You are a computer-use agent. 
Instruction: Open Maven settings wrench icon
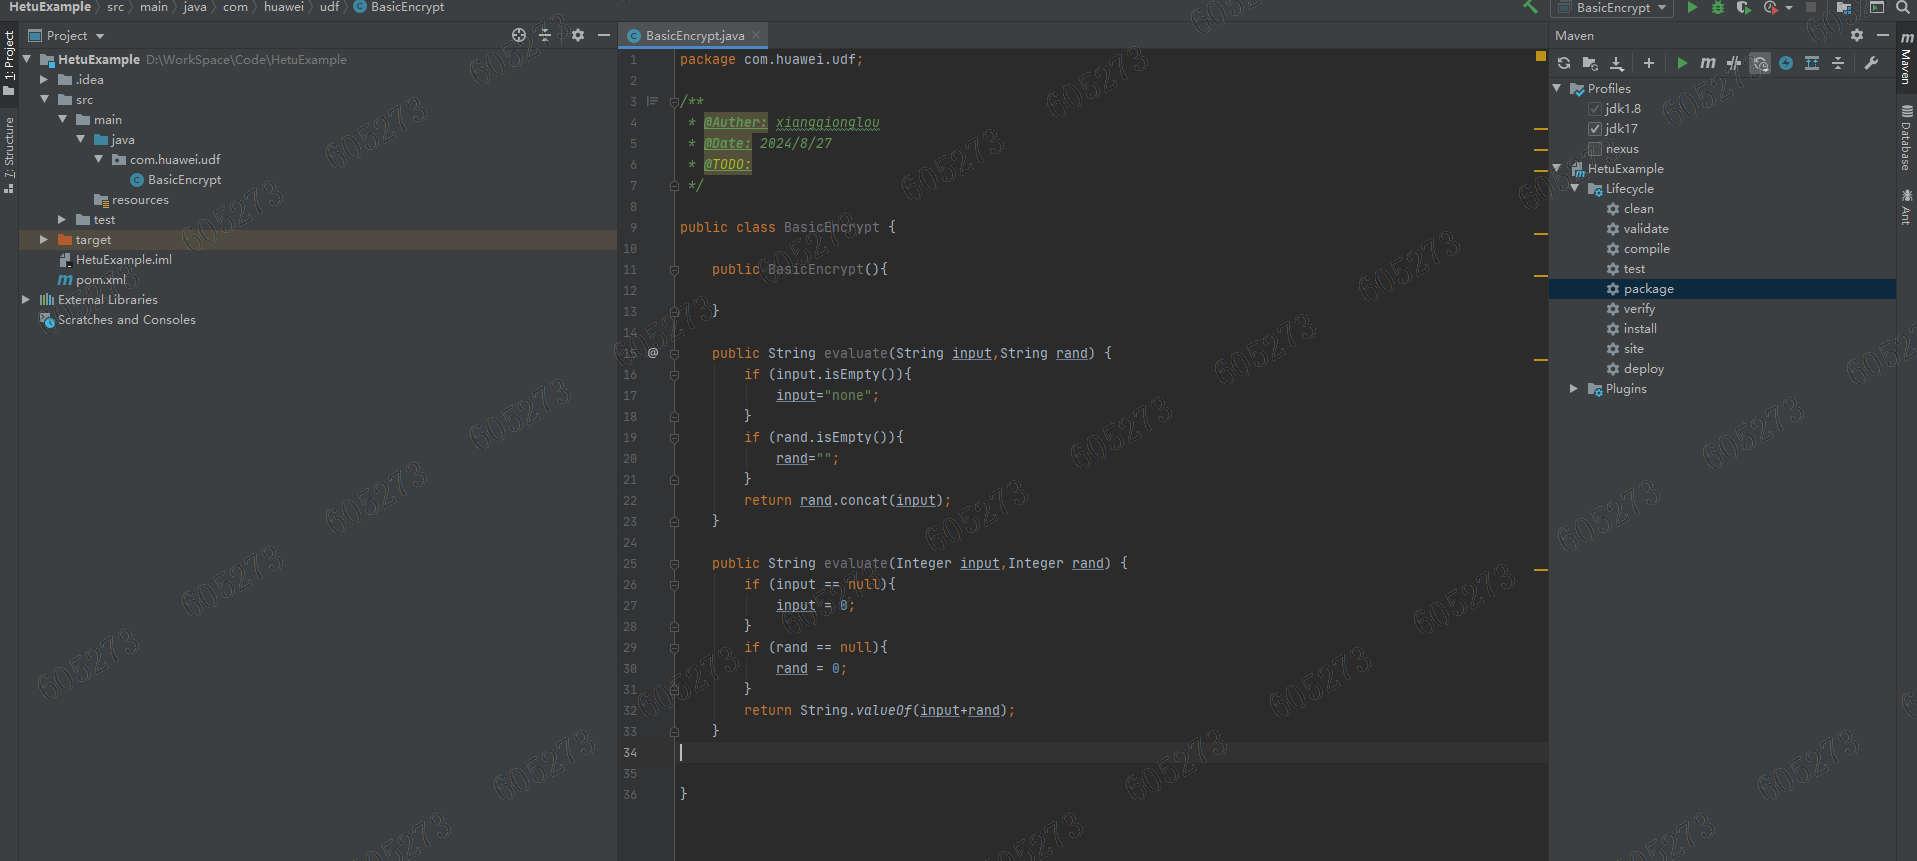click(1871, 63)
